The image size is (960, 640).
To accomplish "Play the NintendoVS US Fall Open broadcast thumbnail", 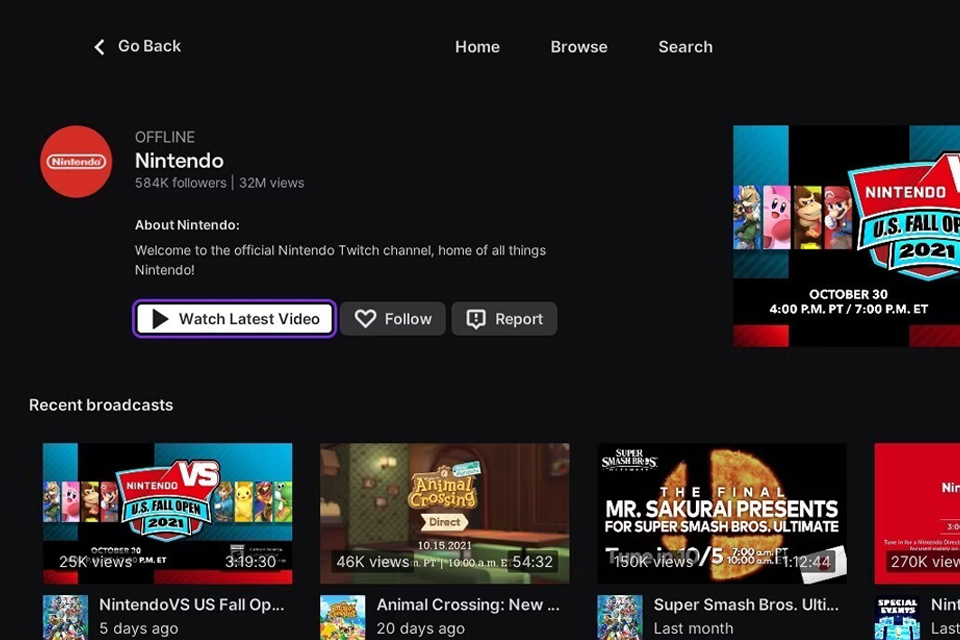I will [167, 513].
